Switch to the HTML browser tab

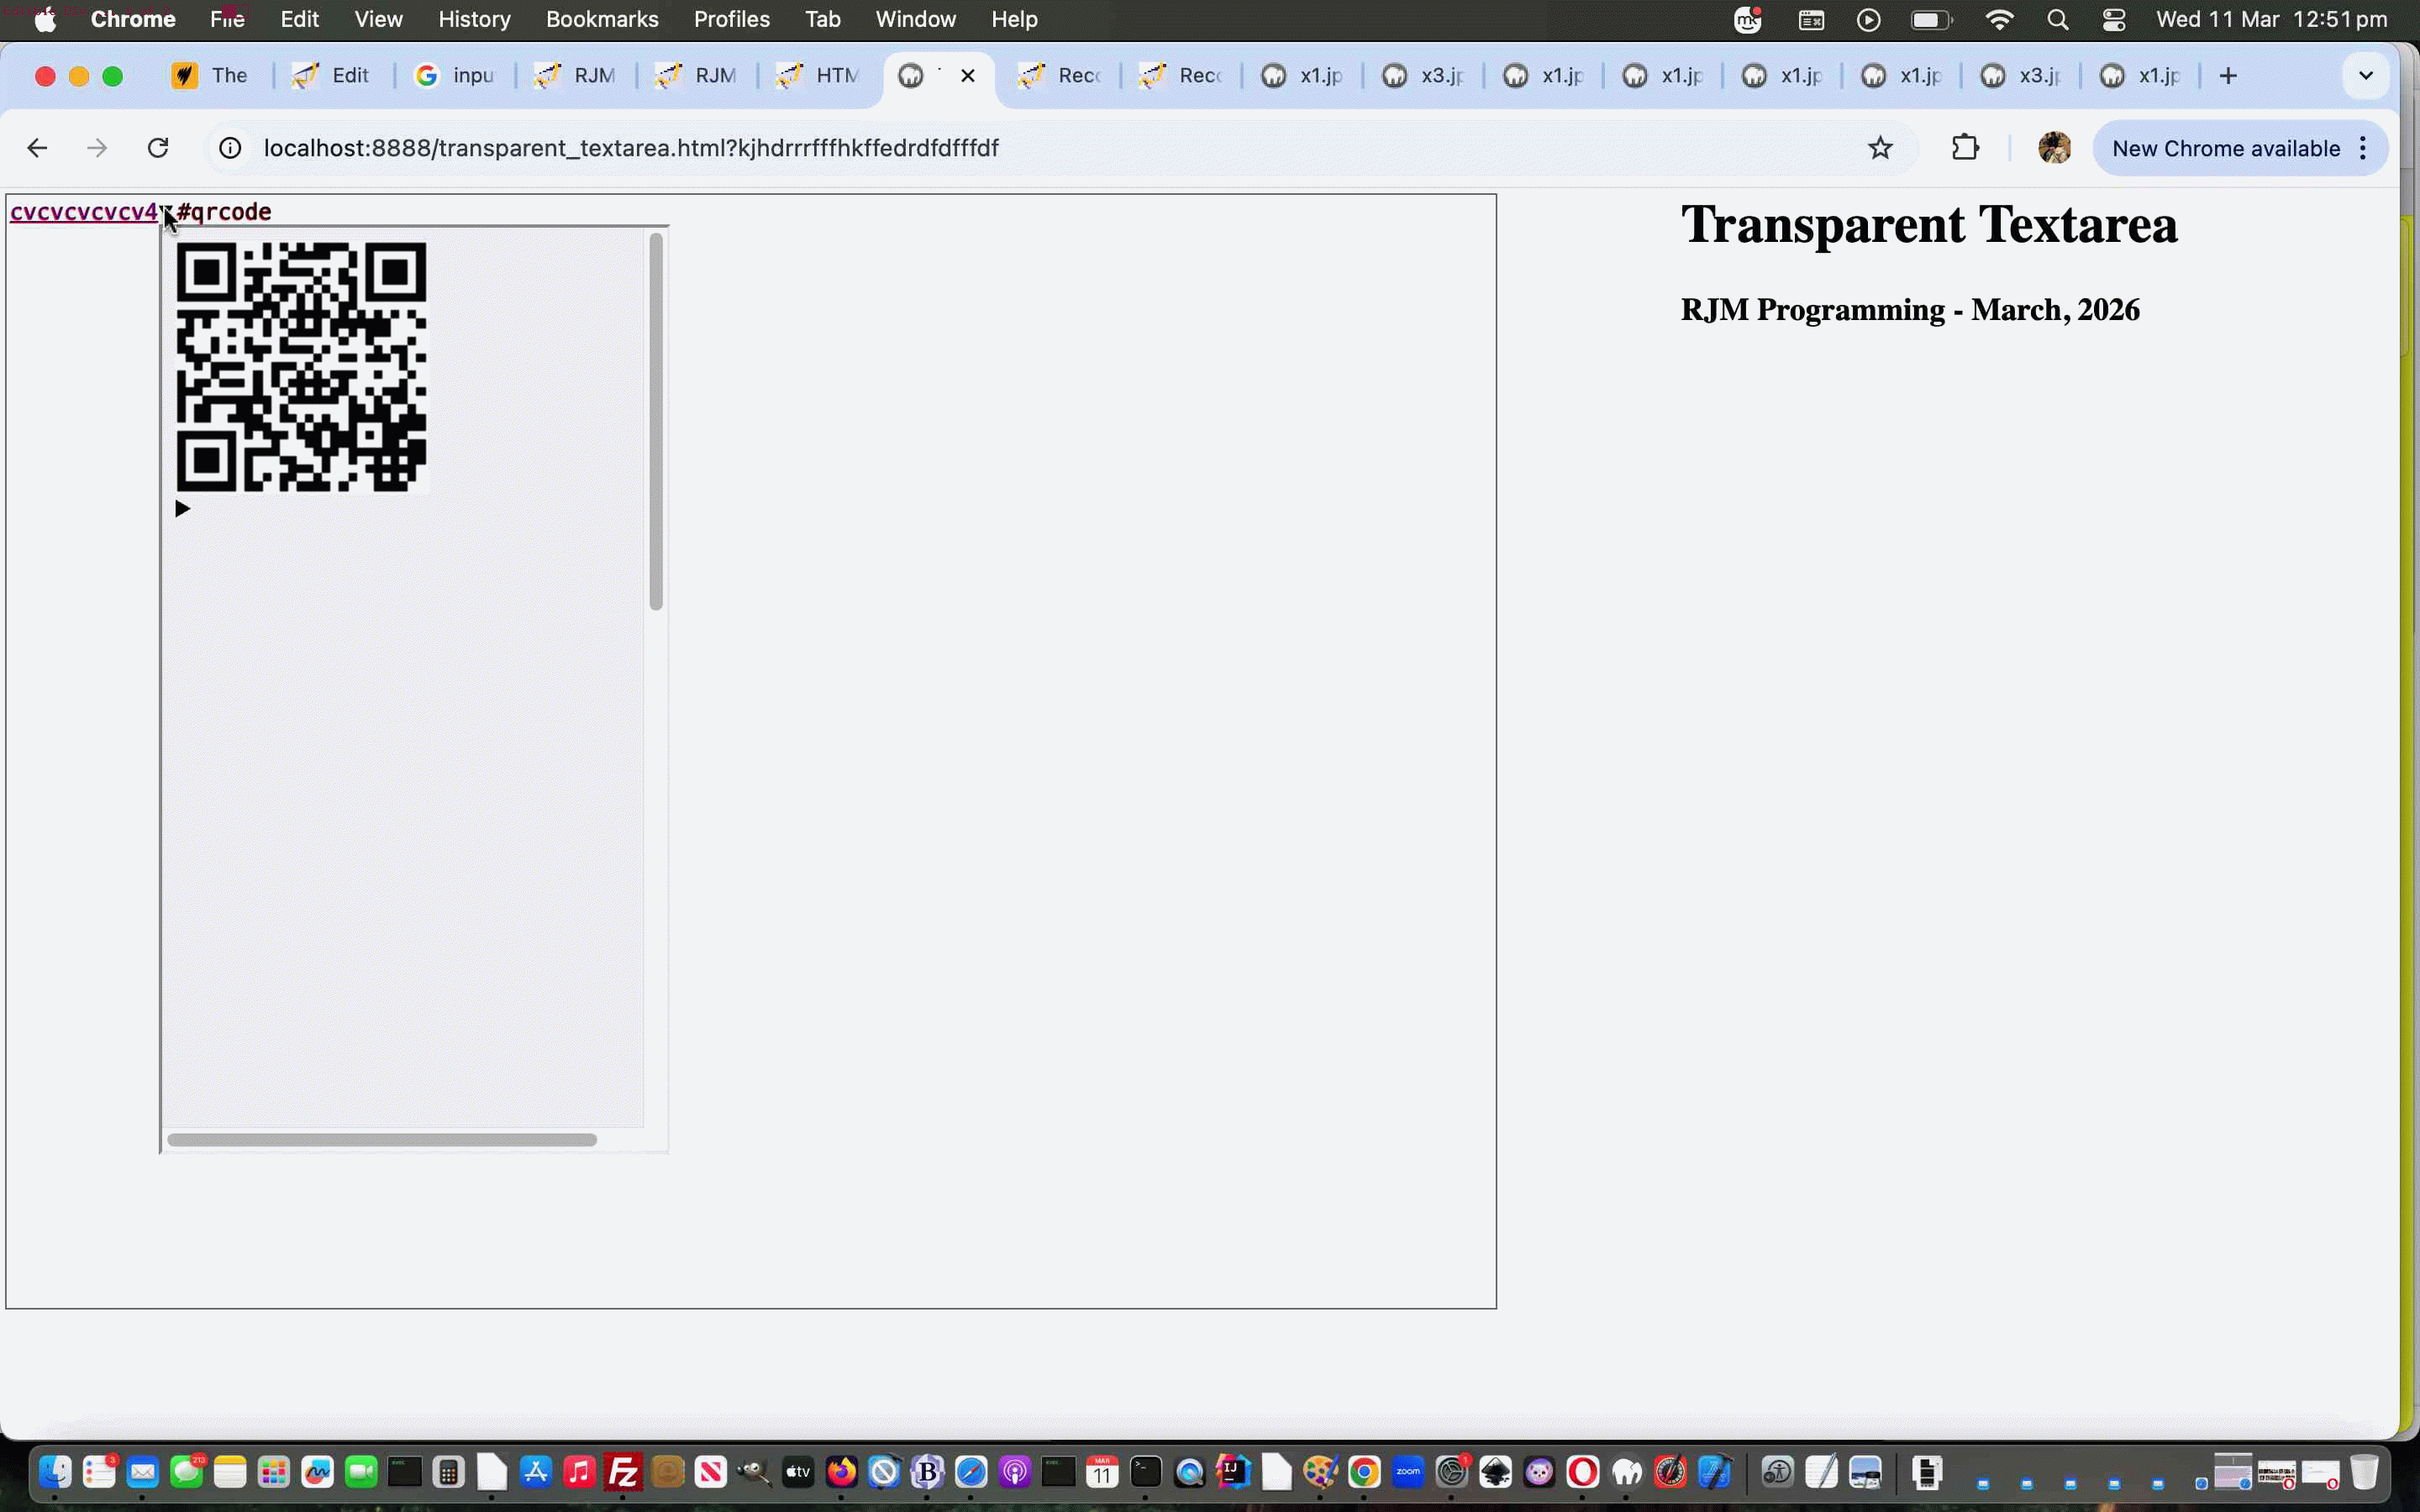tap(820, 75)
